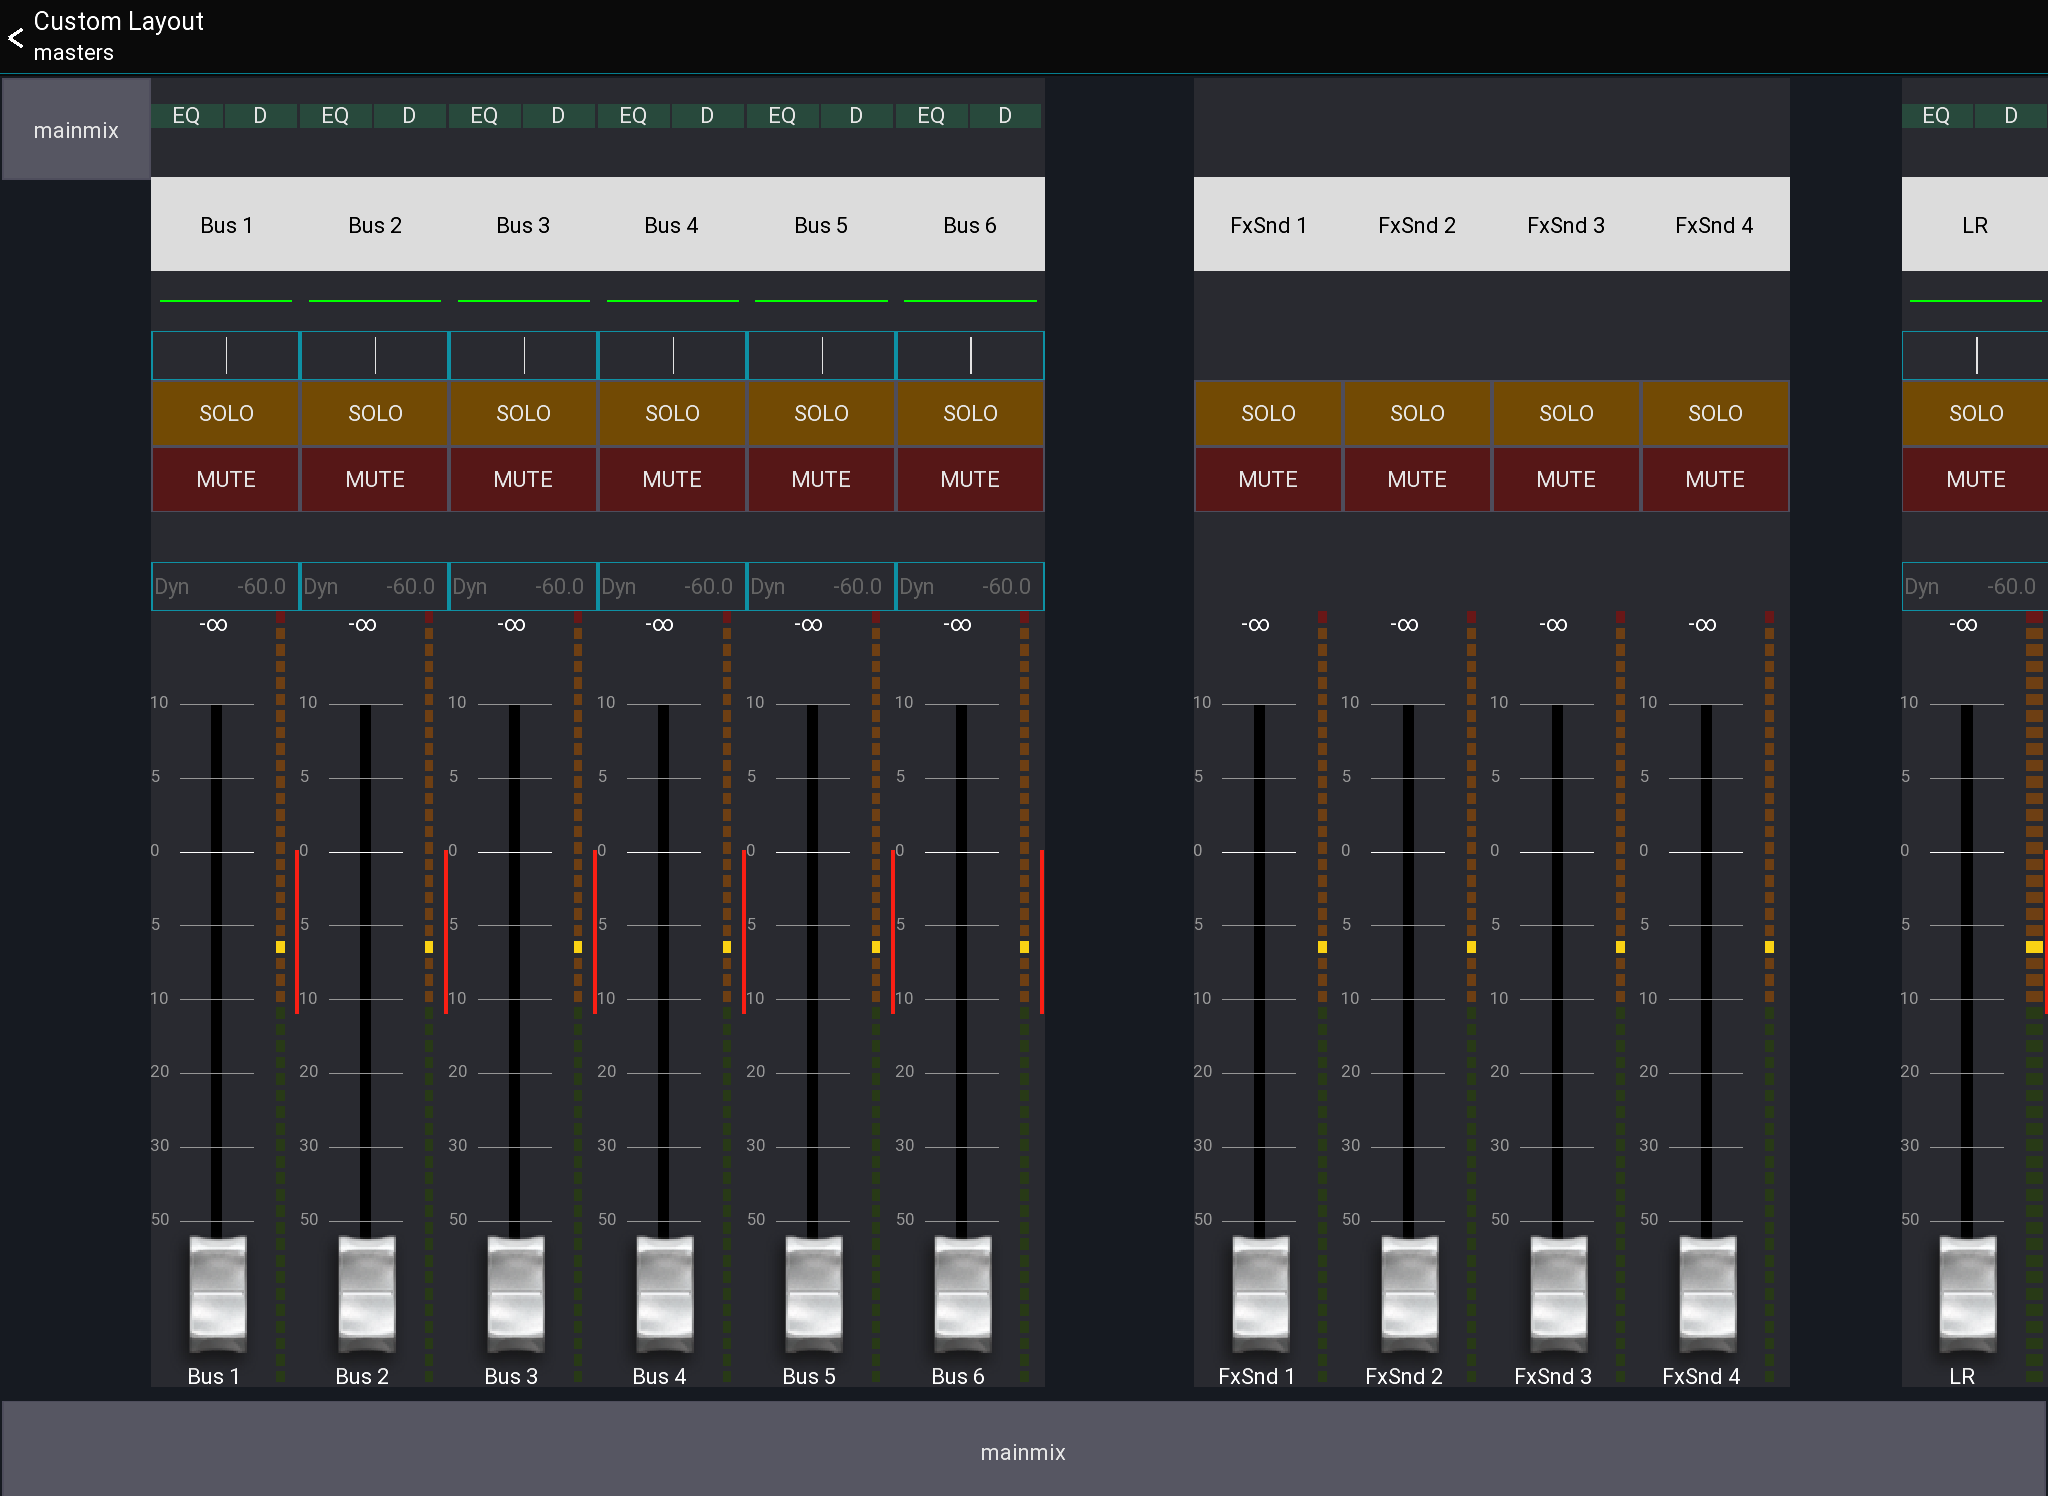
Task: Solo the Bus 6 channel
Action: (969, 413)
